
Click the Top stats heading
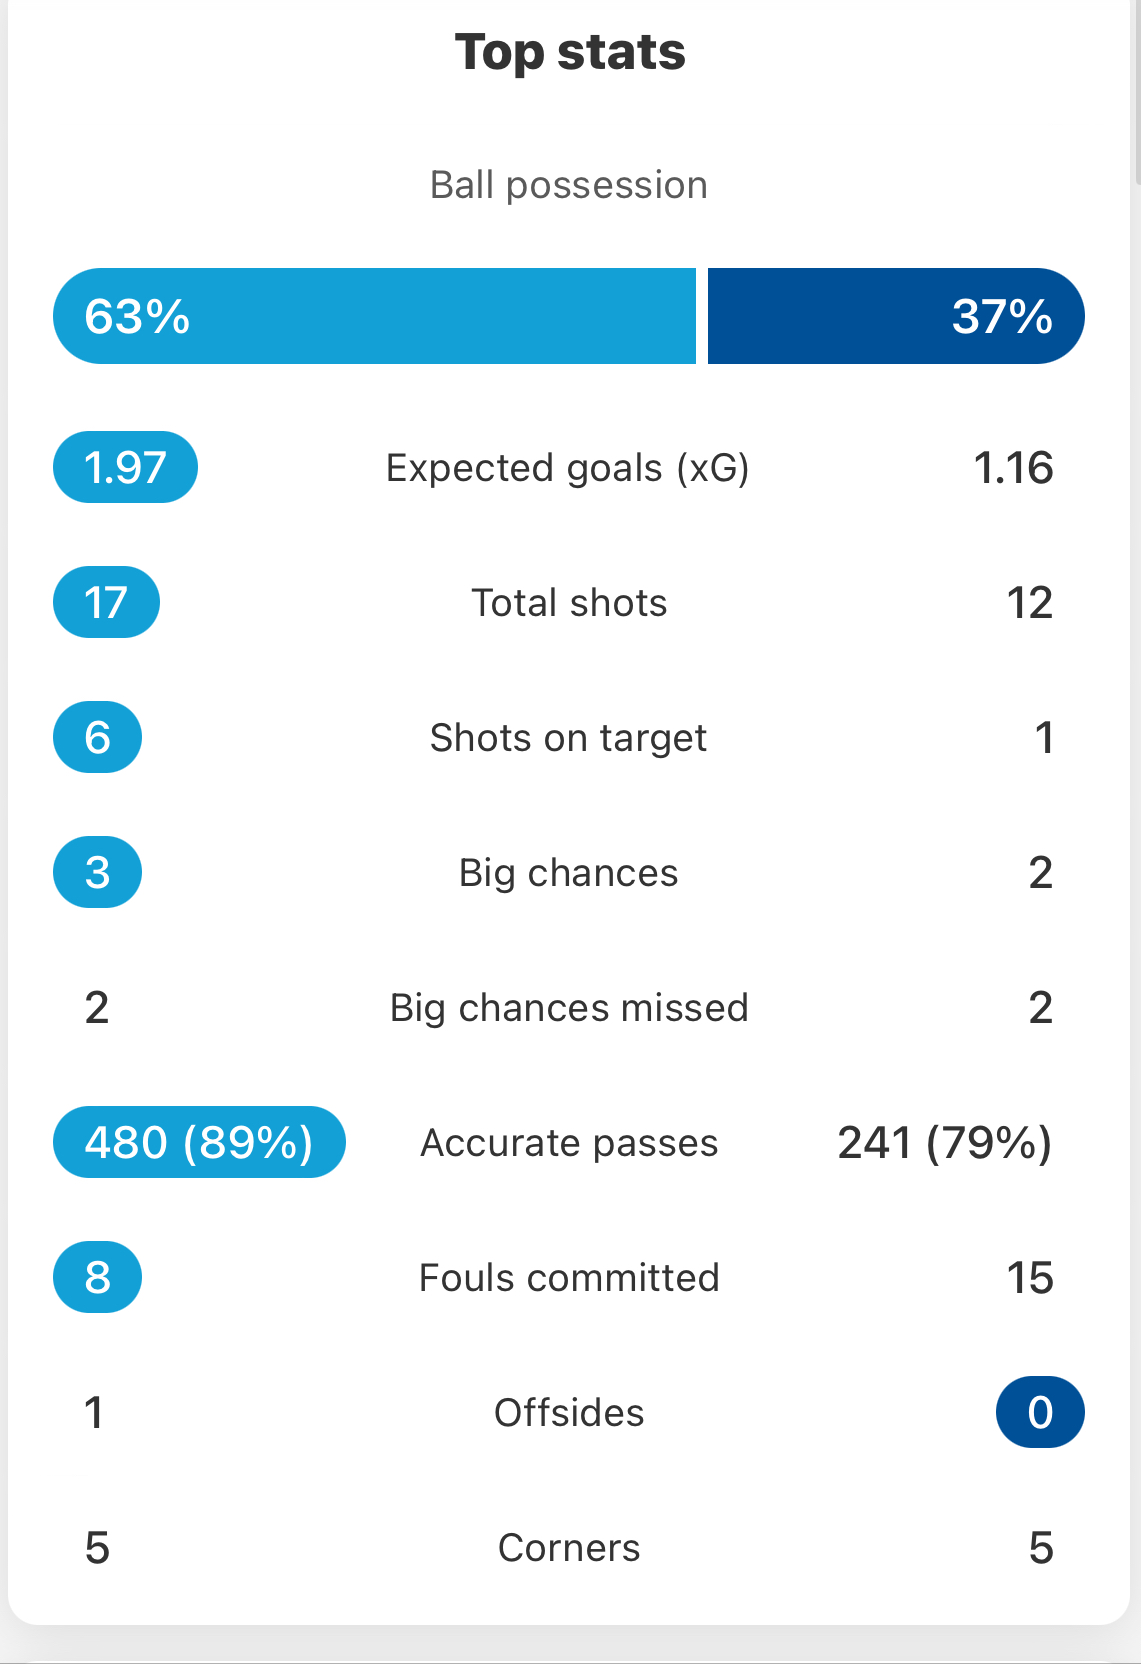pos(570,52)
